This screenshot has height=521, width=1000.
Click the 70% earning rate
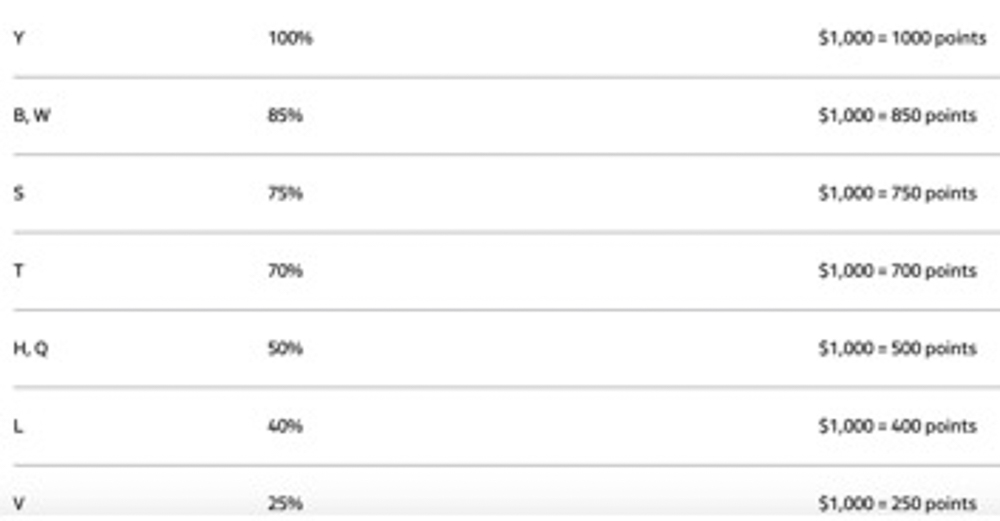[x=286, y=271]
